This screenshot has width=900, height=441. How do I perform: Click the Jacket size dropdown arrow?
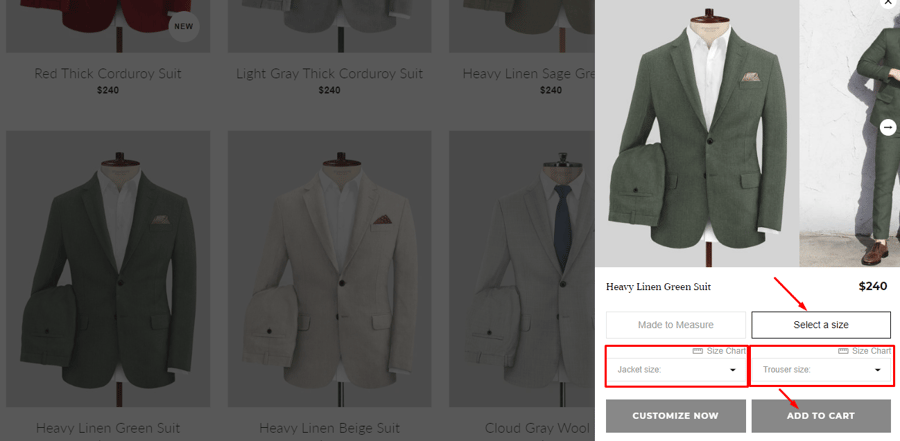pyautogui.click(x=732, y=370)
